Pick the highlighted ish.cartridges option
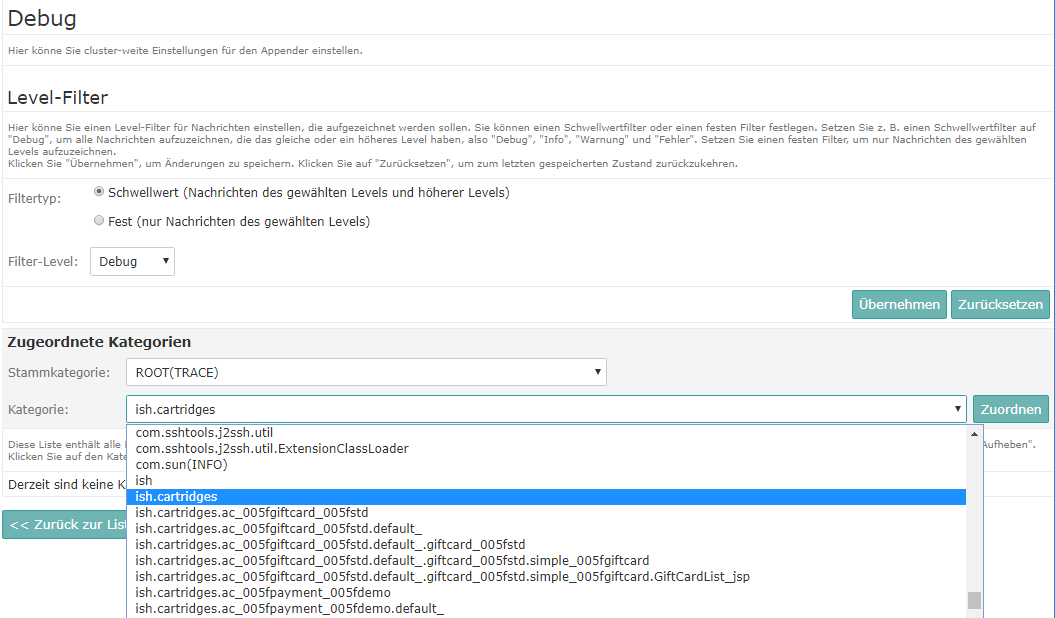The height and width of the screenshot is (618, 1055). [176, 497]
